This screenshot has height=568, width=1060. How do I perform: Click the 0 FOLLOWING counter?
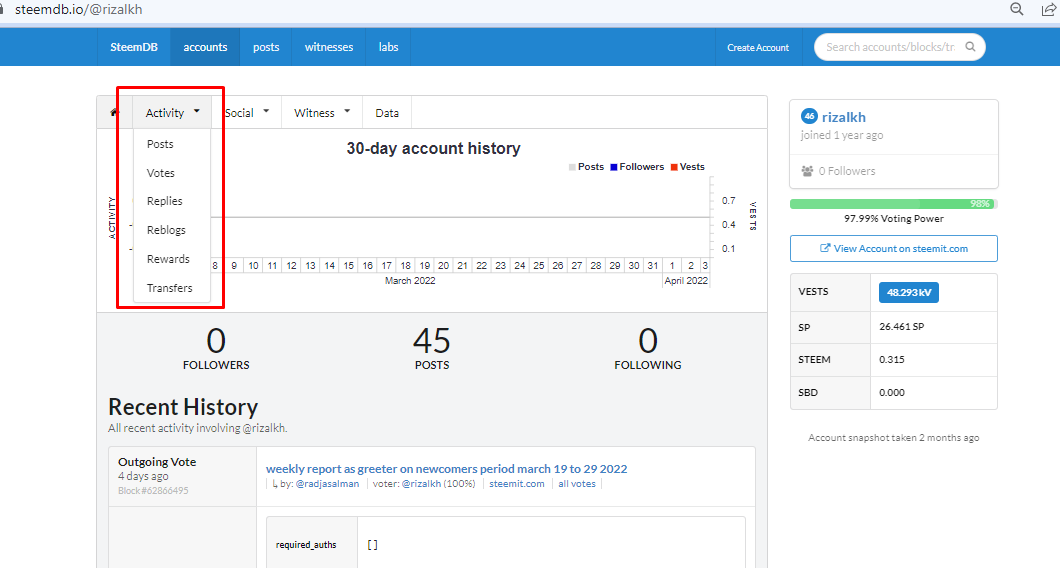point(648,348)
